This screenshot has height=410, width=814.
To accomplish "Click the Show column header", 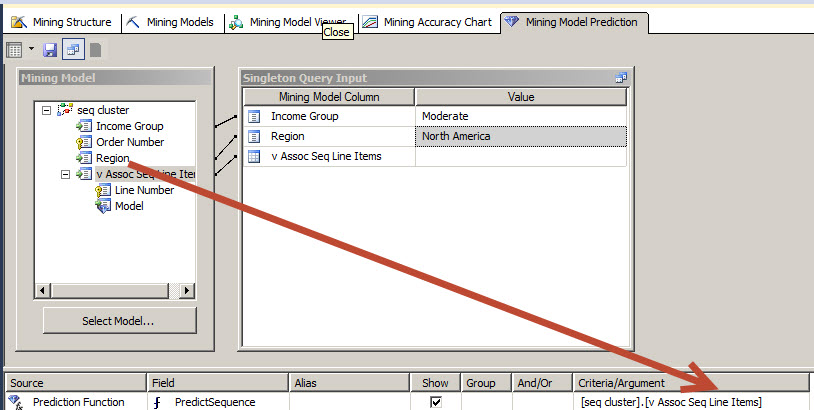I will (435, 383).
